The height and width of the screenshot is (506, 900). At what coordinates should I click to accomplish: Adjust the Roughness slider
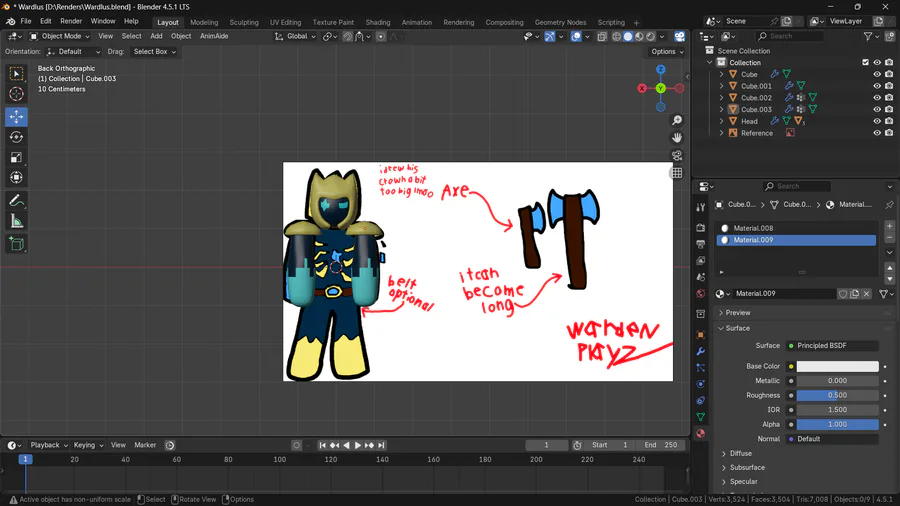pyautogui.click(x=837, y=395)
